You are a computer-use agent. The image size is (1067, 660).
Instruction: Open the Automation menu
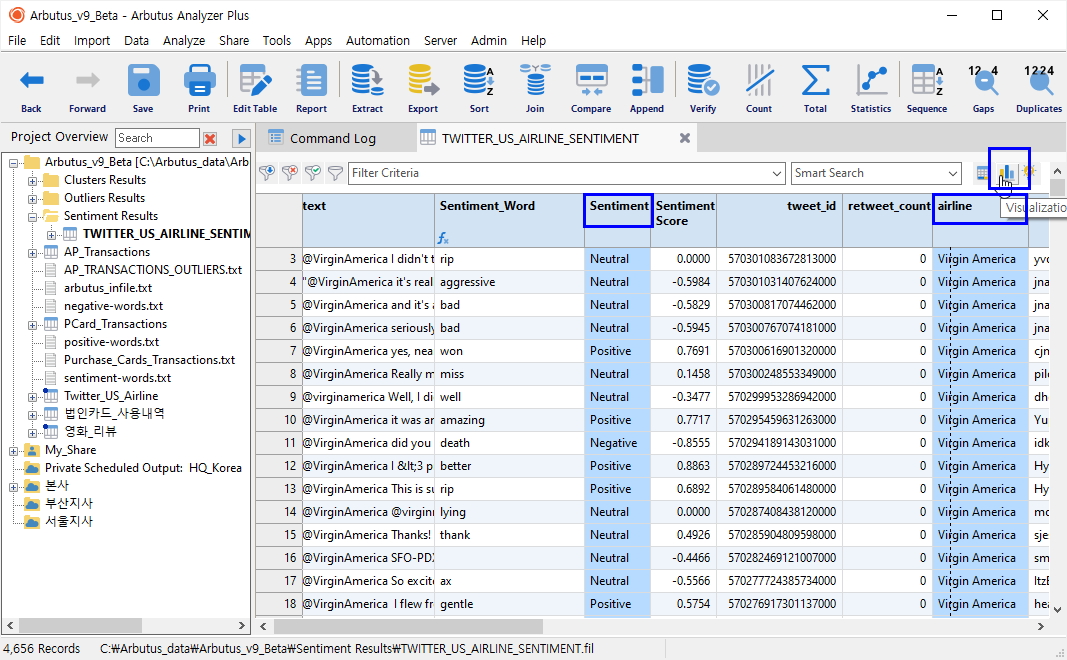378,41
